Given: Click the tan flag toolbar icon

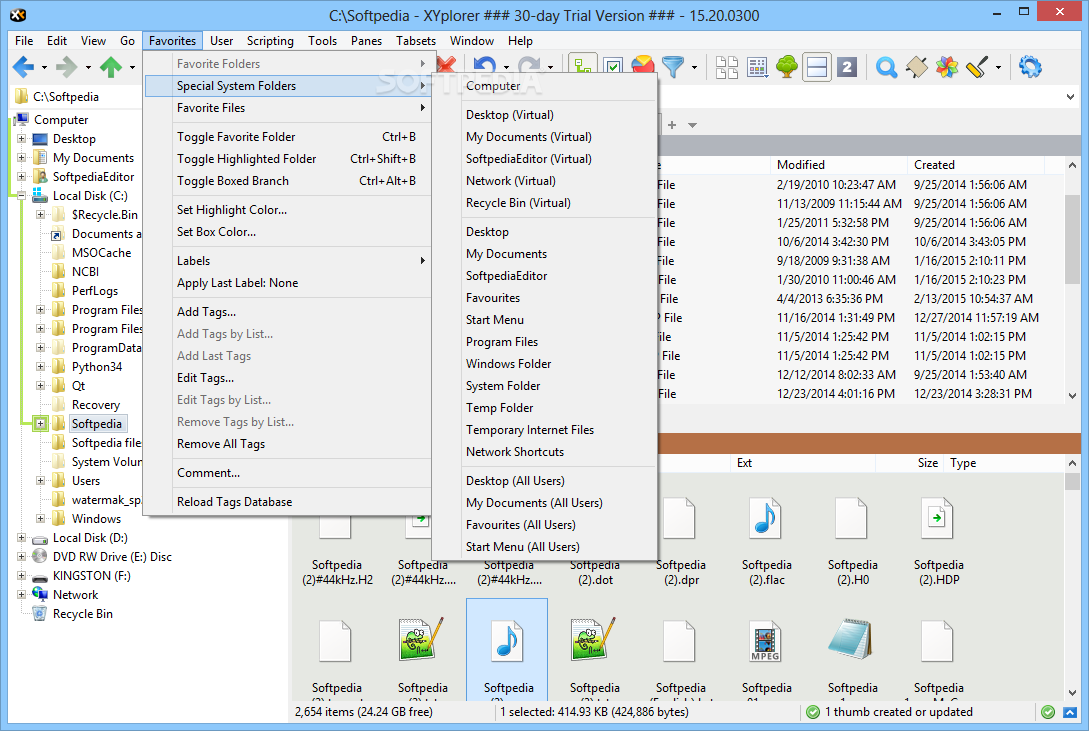Looking at the screenshot, I should [x=916, y=67].
